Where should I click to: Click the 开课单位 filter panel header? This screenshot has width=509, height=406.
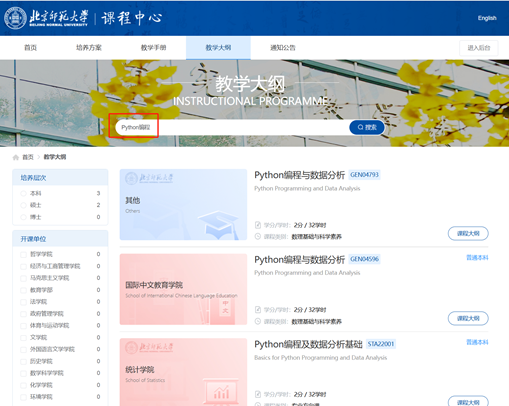pos(60,239)
